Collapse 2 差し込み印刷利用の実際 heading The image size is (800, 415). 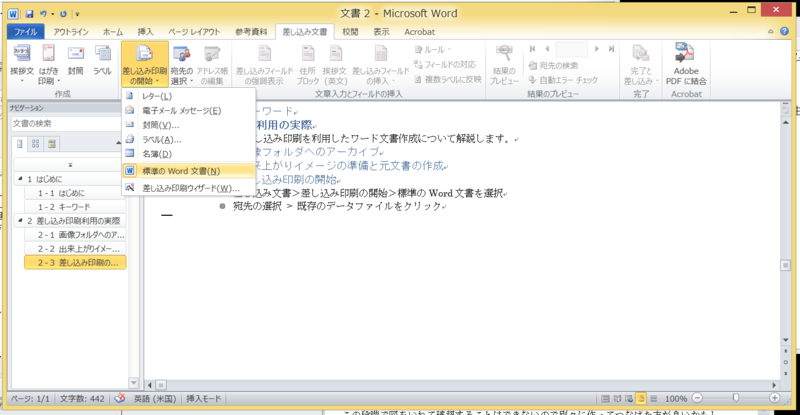20,221
